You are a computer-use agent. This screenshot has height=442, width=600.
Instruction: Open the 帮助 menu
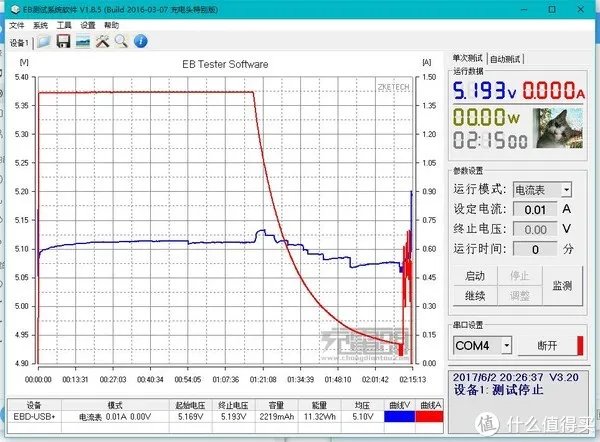pyautogui.click(x=111, y=25)
